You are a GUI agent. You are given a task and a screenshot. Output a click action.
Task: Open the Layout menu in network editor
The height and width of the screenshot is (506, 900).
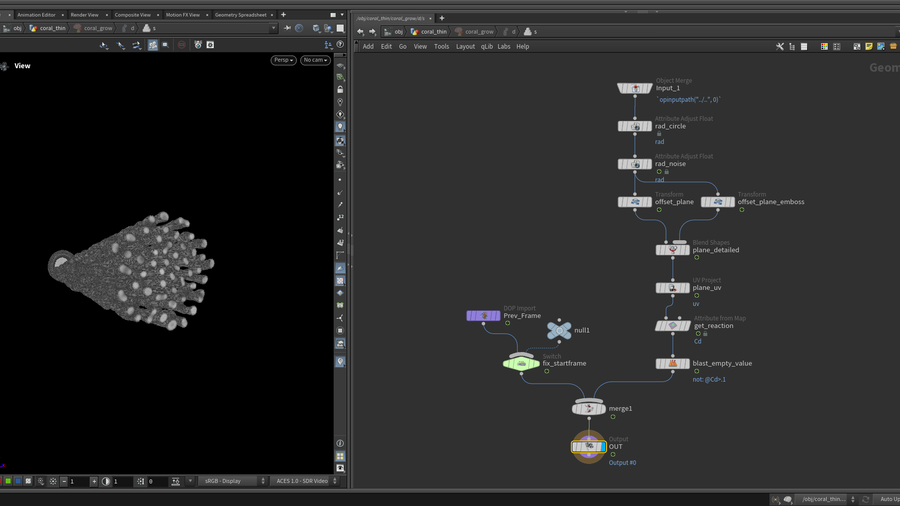pos(465,46)
